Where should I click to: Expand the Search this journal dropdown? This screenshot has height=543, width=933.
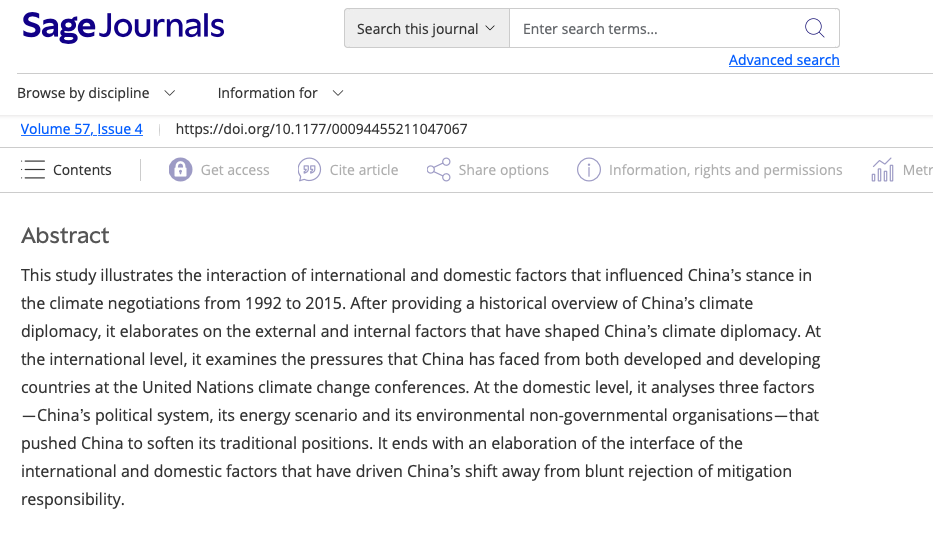(x=427, y=28)
